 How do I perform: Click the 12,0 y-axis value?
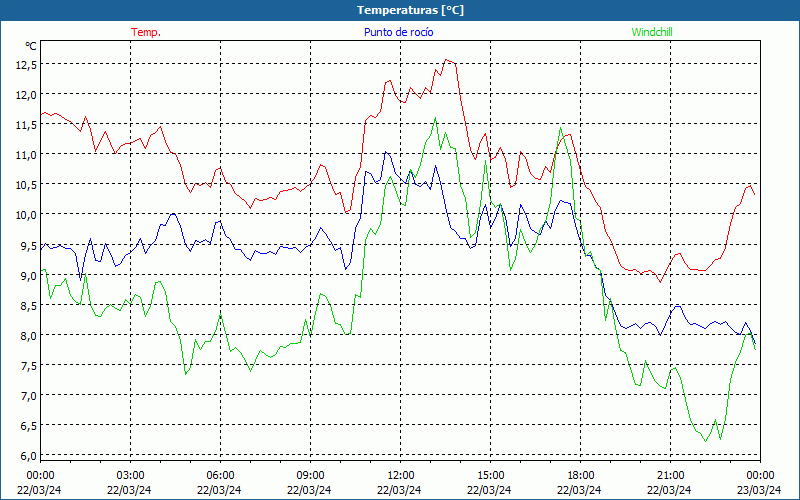pyautogui.click(x=26, y=94)
